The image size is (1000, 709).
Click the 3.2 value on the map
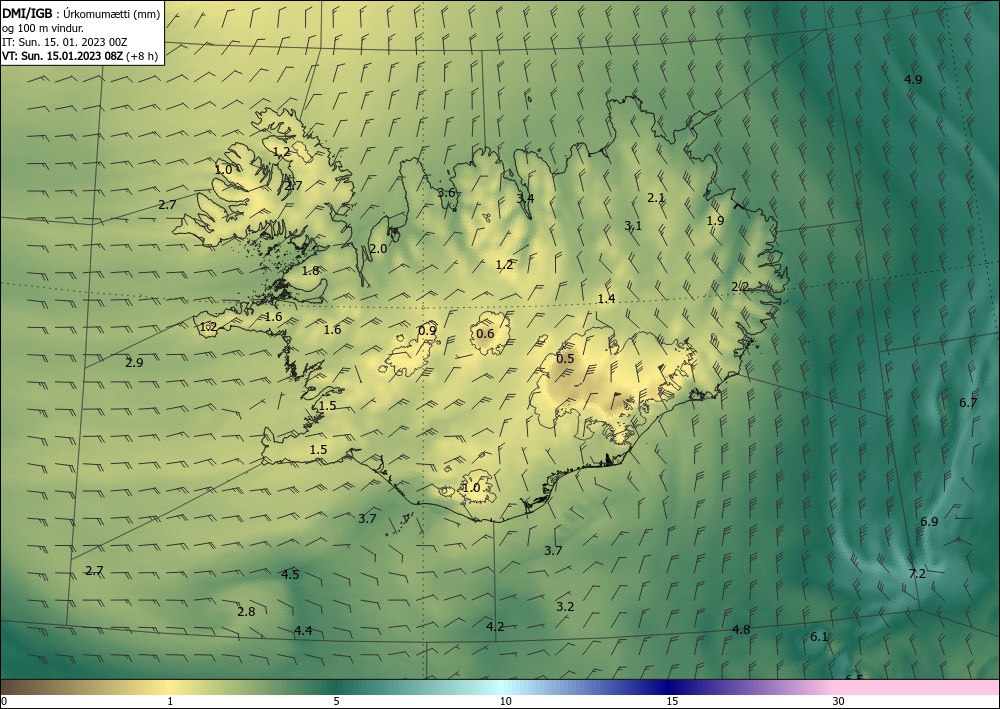pyautogui.click(x=565, y=606)
